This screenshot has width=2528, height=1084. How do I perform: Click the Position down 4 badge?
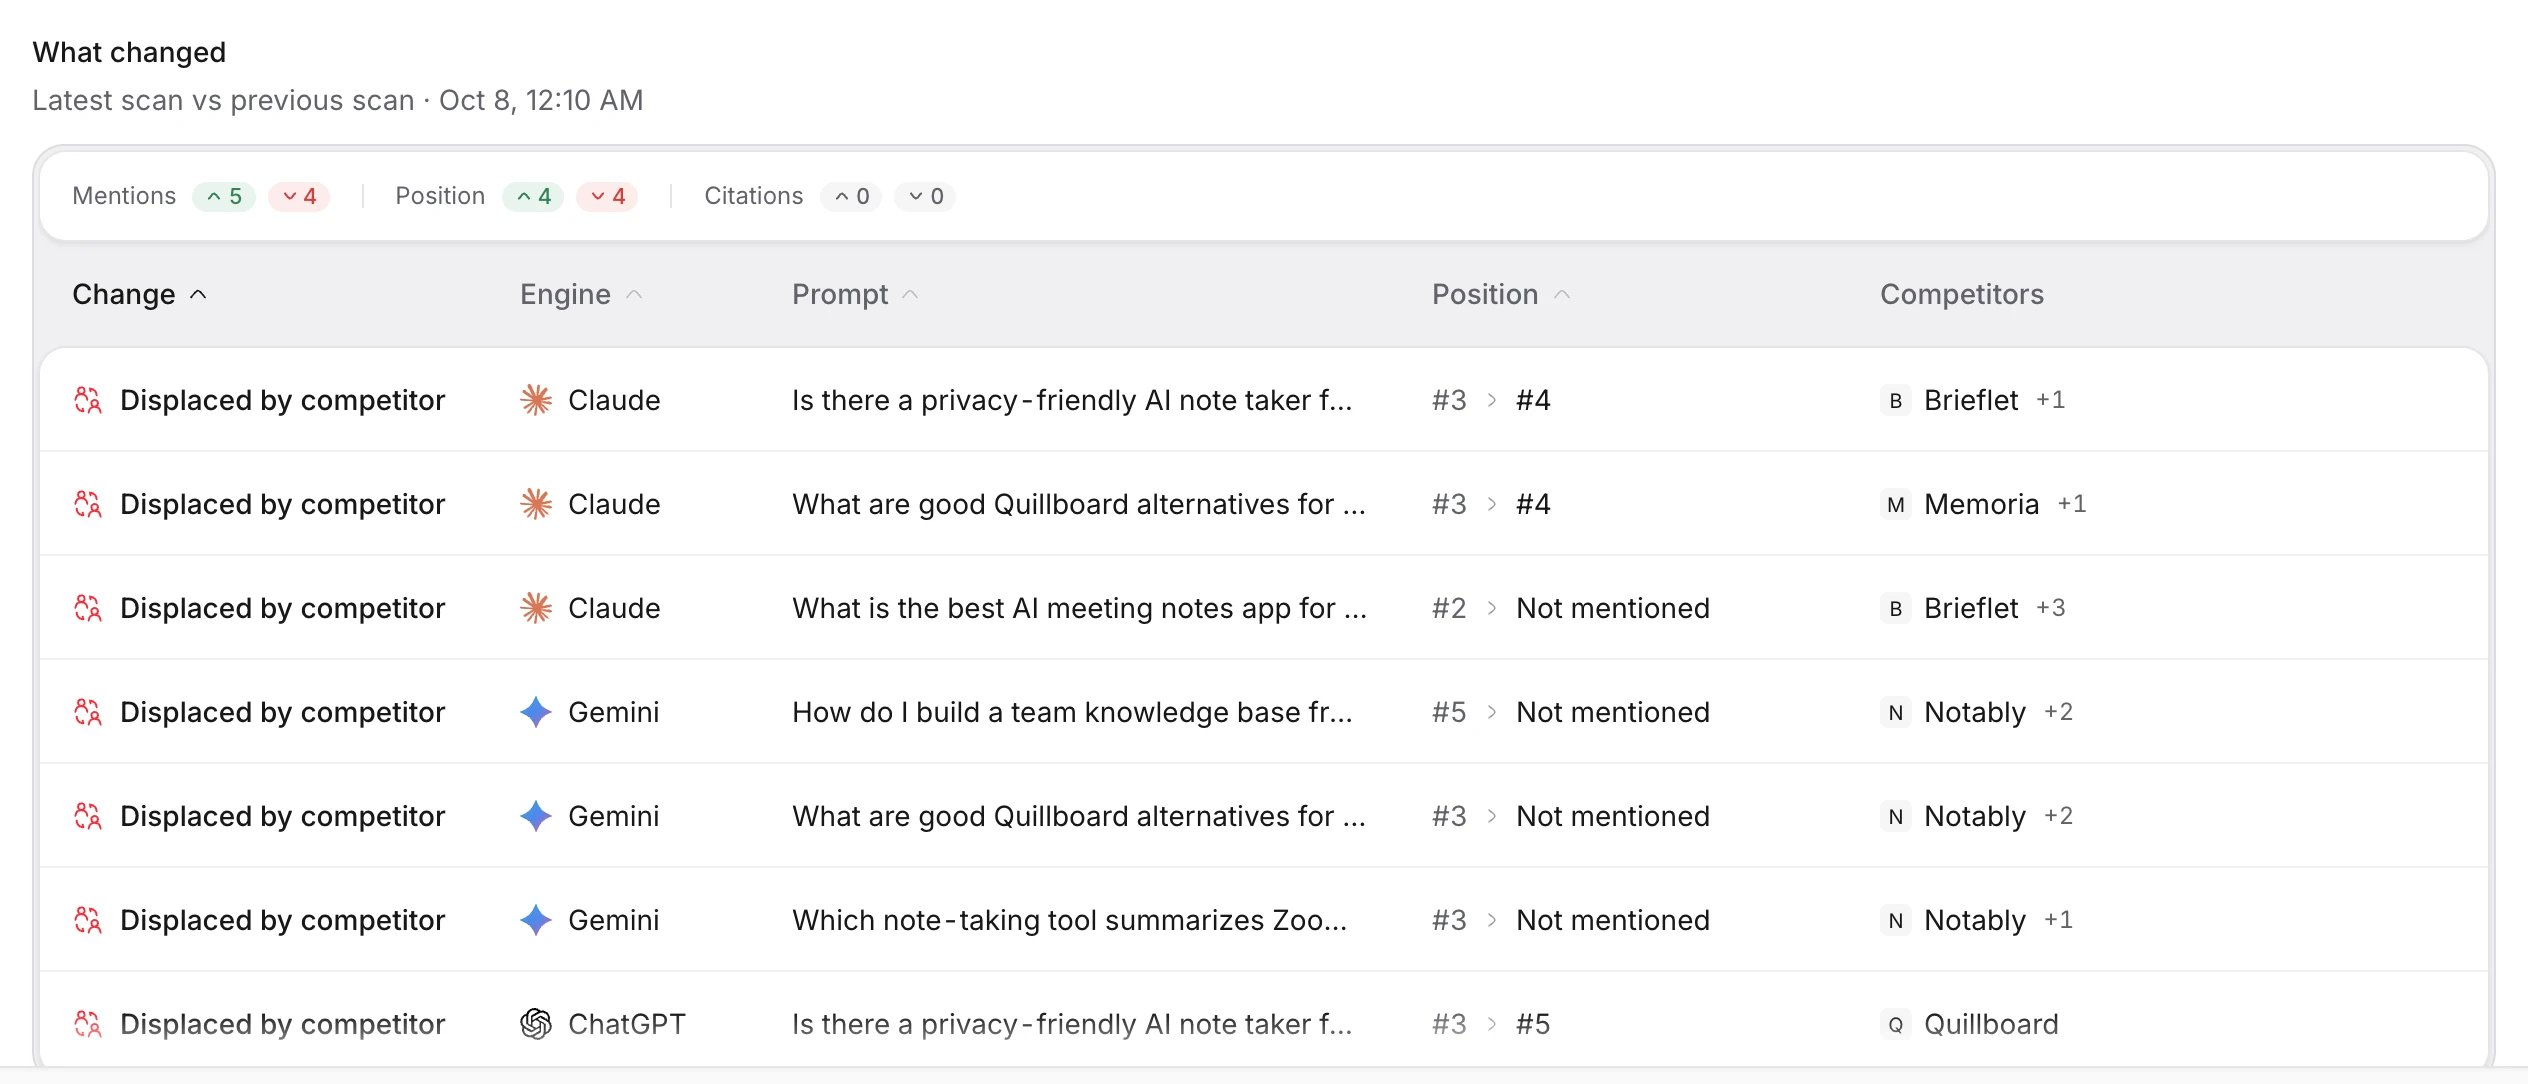pyautogui.click(x=607, y=196)
